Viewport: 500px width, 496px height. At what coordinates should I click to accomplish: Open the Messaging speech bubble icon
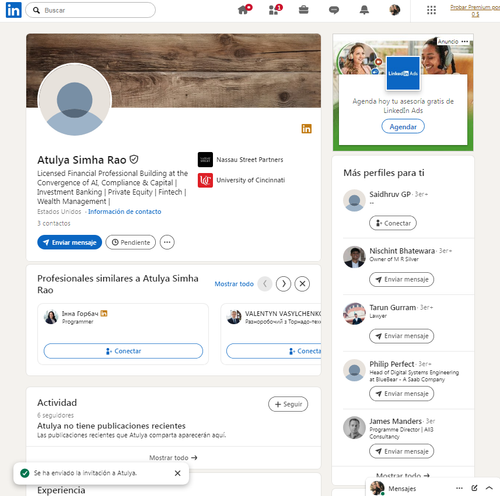pos(334,10)
